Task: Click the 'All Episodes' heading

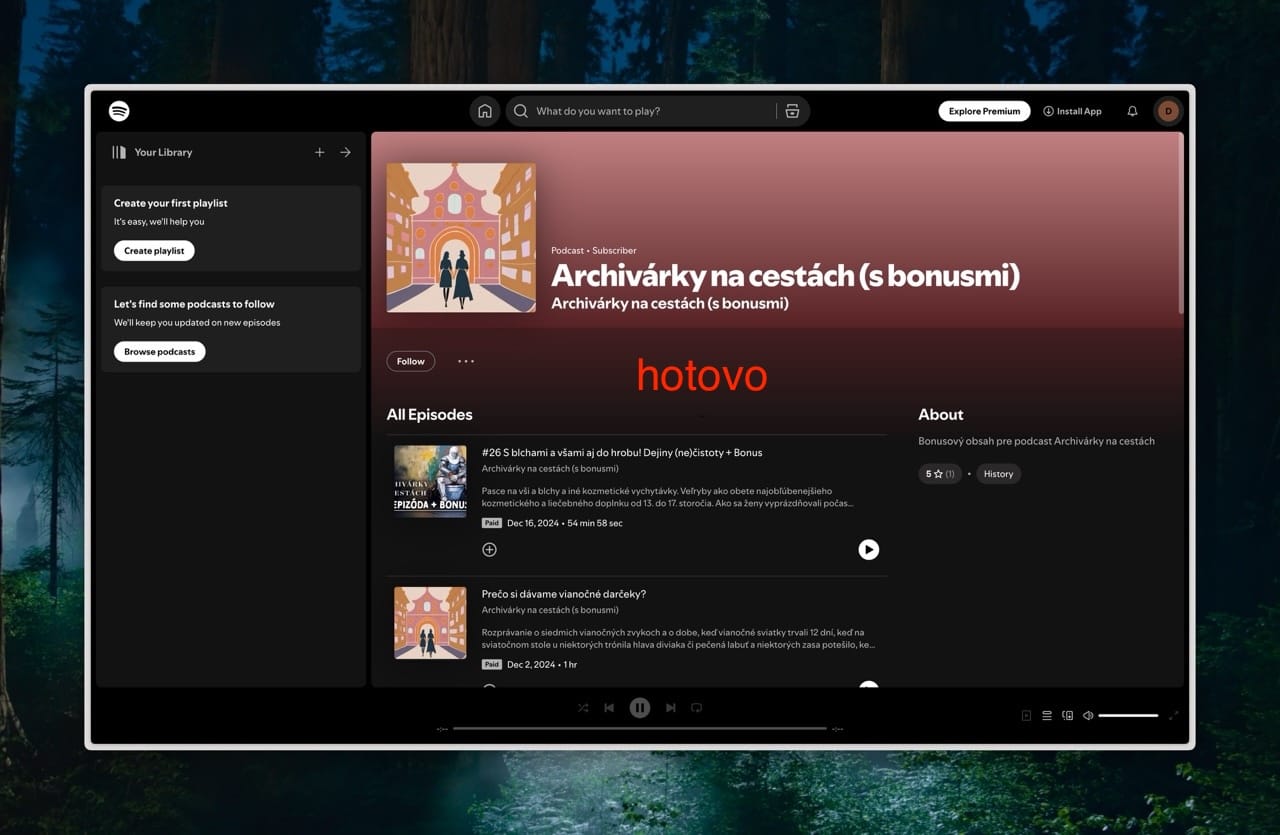Action: click(x=429, y=414)
